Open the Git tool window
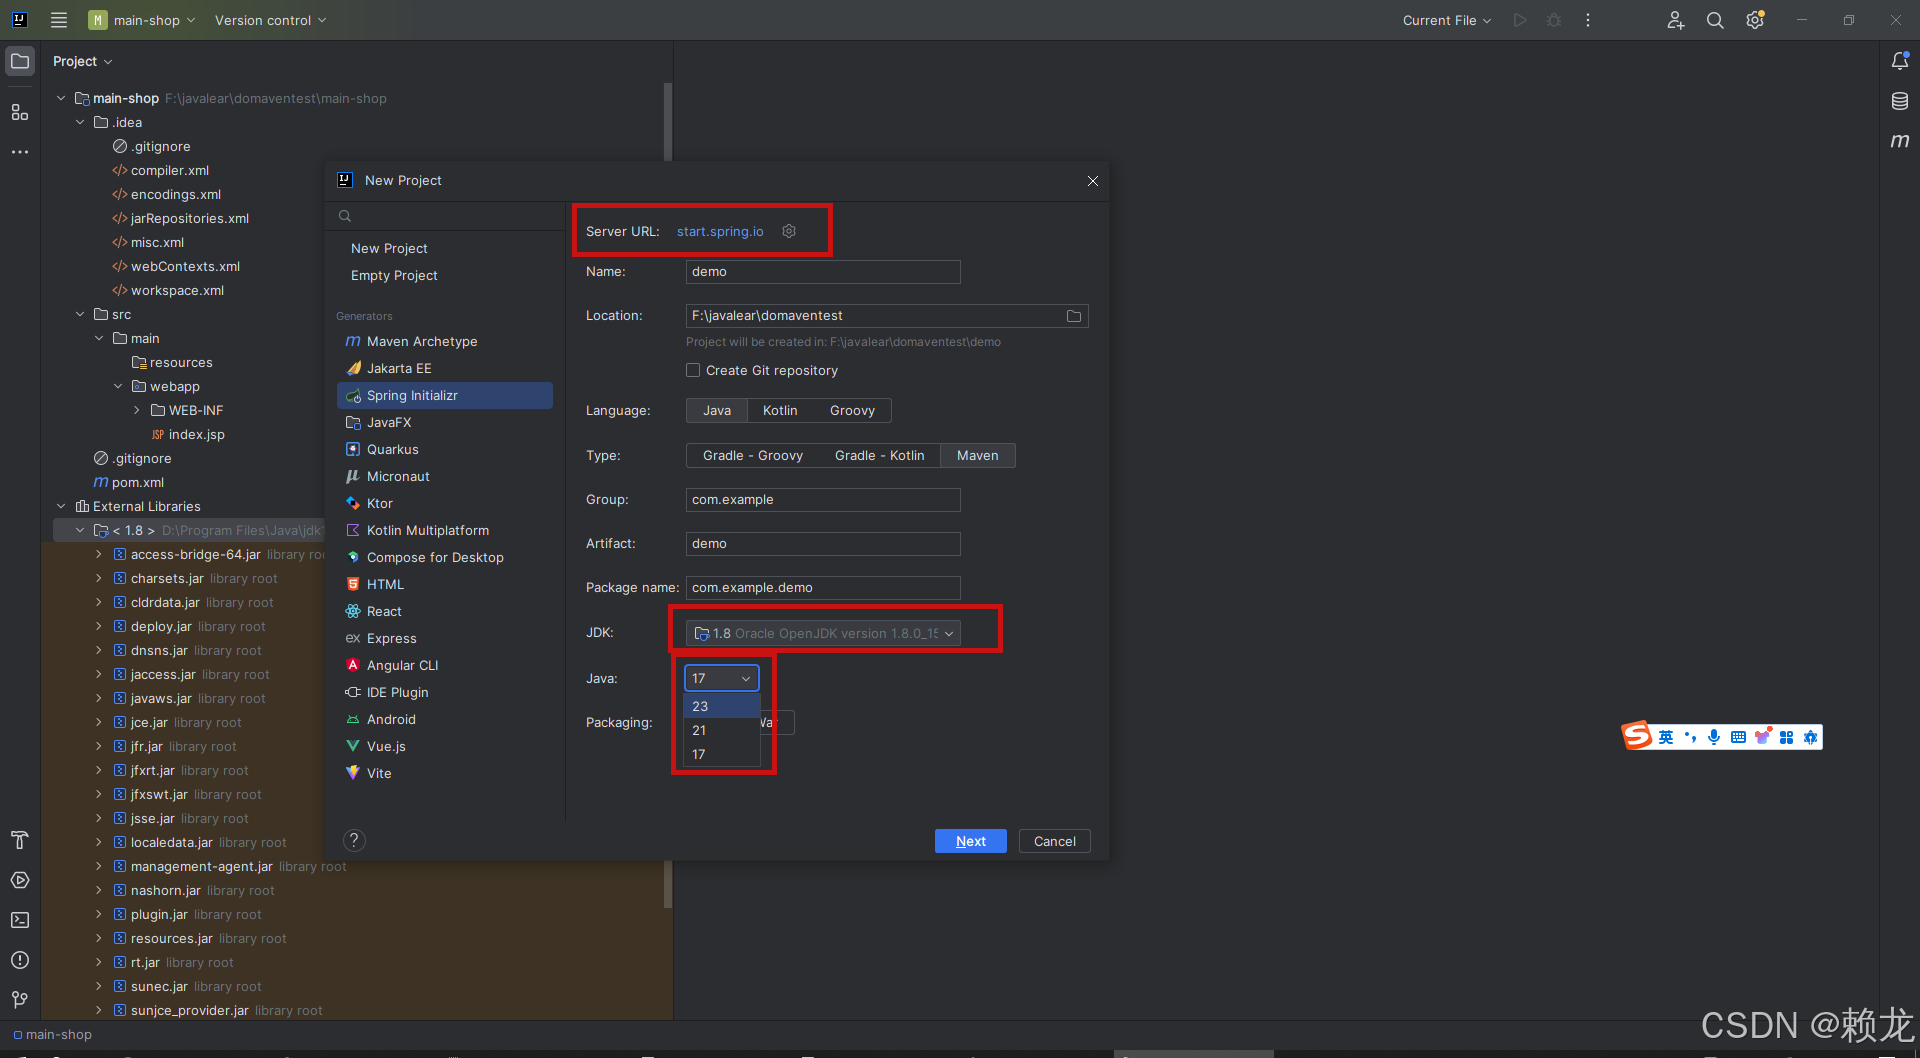 [20, 1000]
